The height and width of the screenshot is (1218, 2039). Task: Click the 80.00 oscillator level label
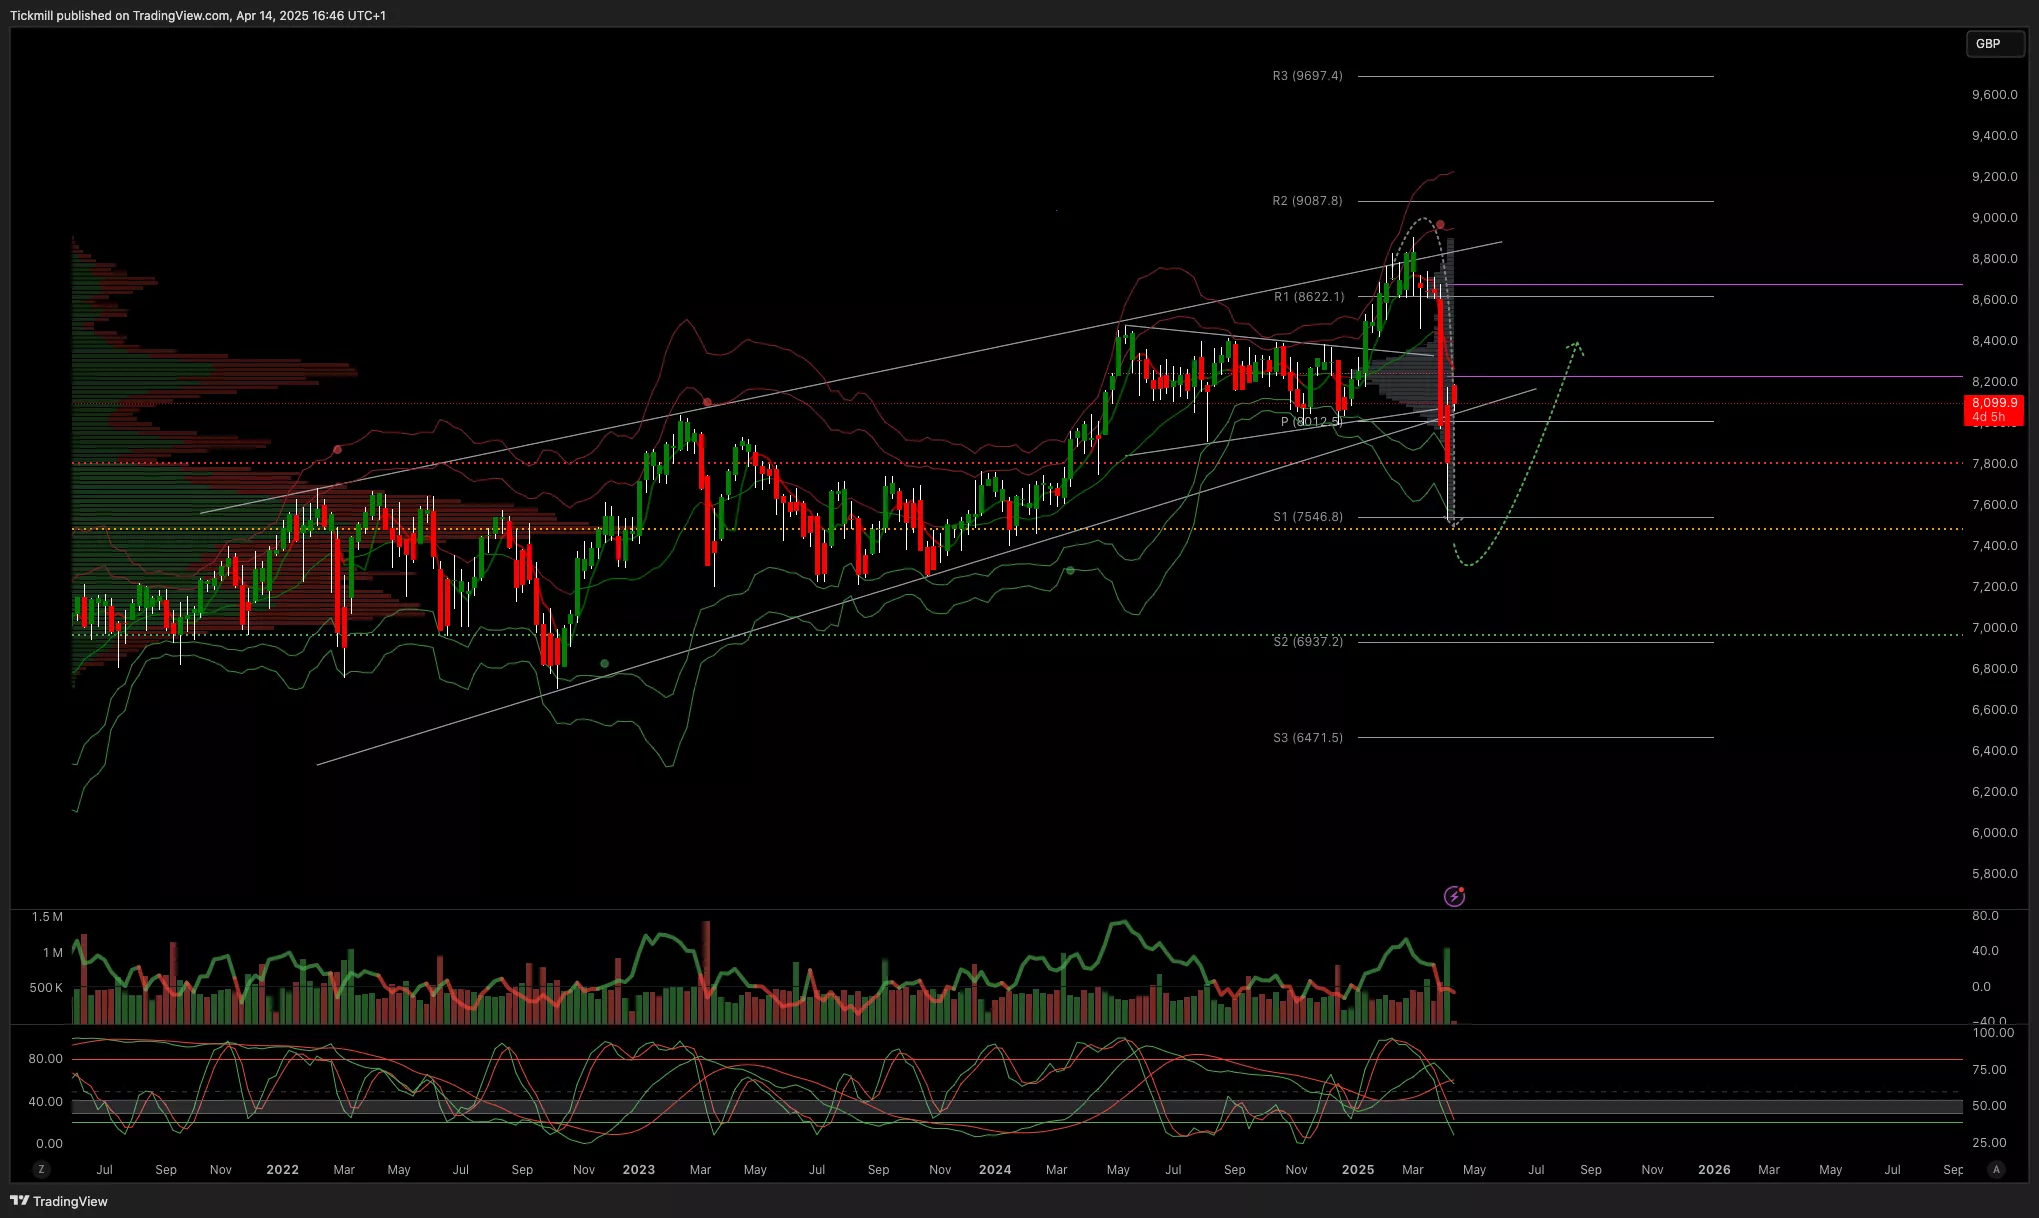tap(45, 1058)
